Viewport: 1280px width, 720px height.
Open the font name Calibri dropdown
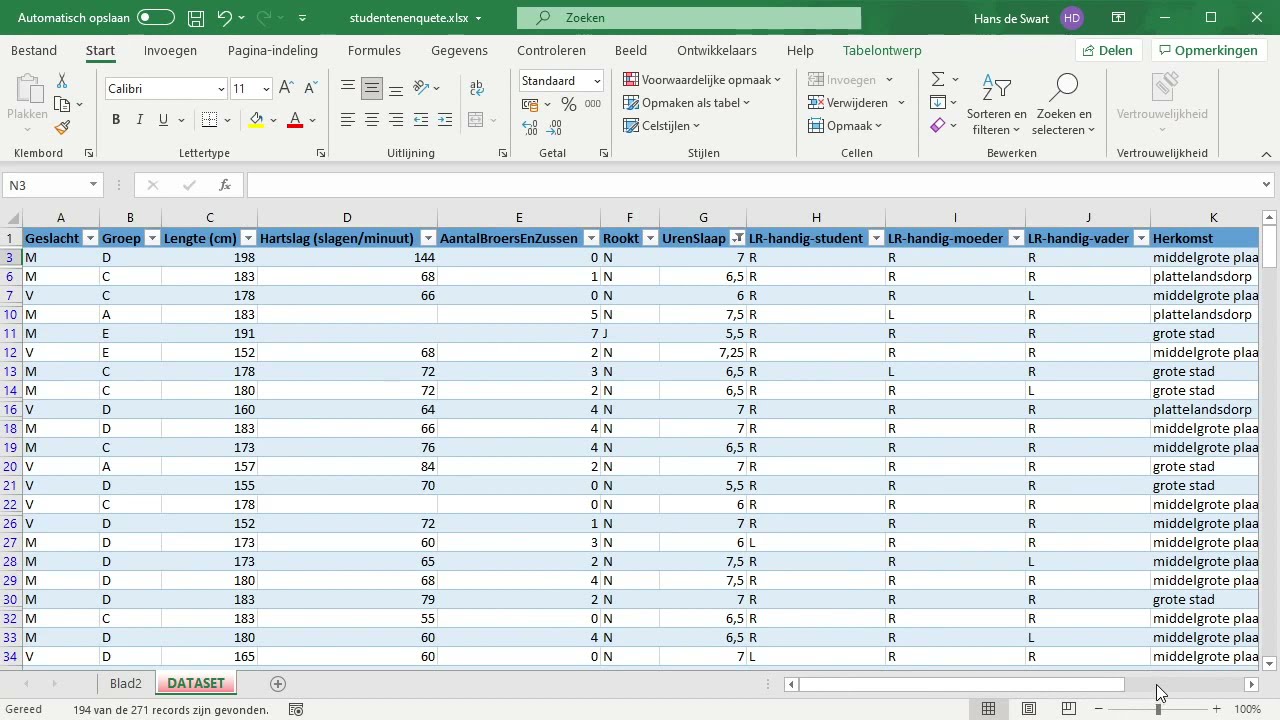(x=221, y=89)
